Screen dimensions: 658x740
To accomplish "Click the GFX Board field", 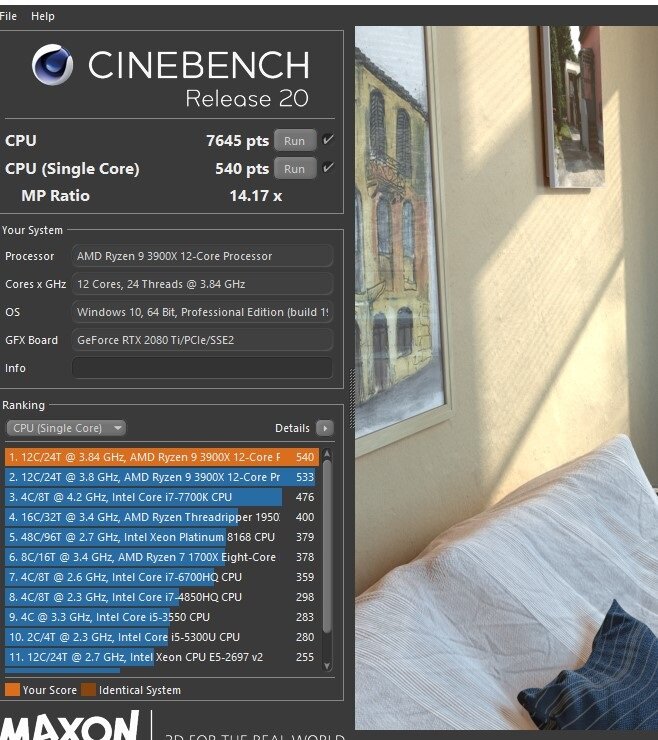I will (202, 340).
